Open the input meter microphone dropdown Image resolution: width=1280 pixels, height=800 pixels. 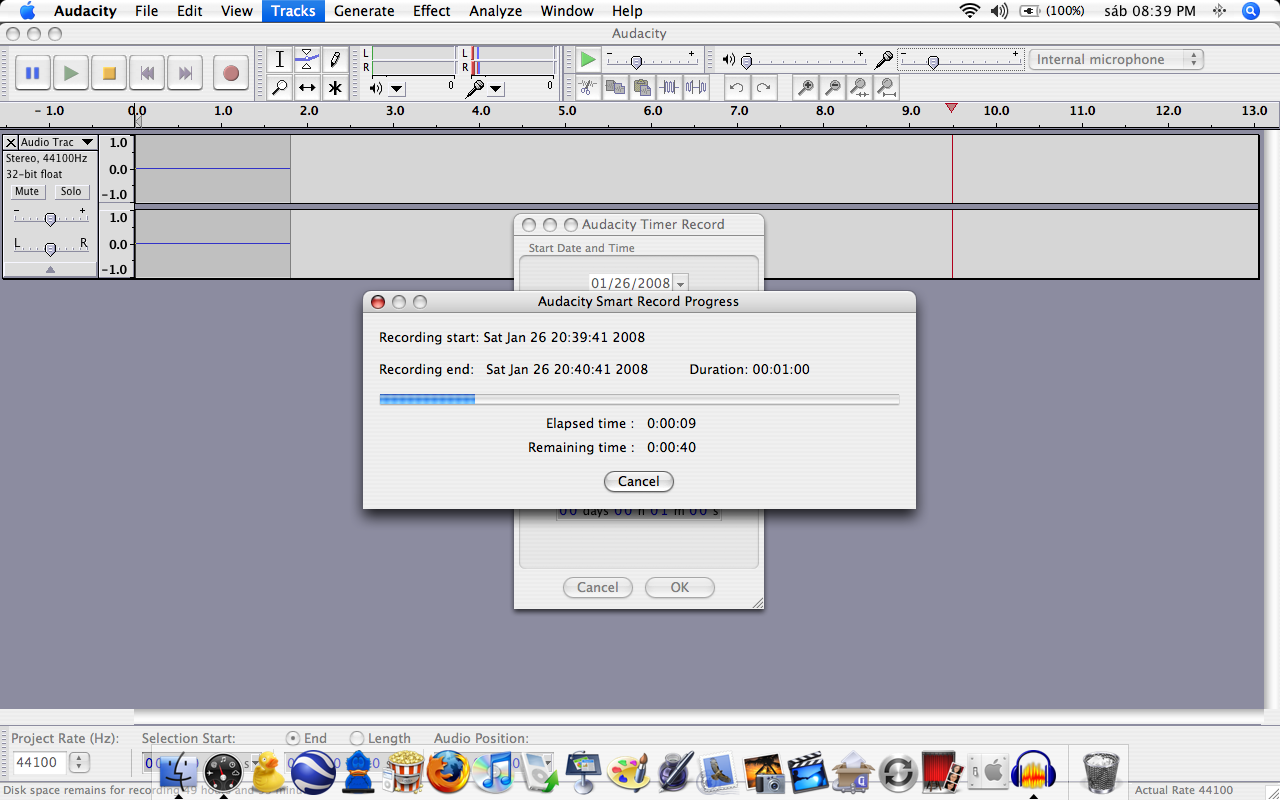point(496,89)
